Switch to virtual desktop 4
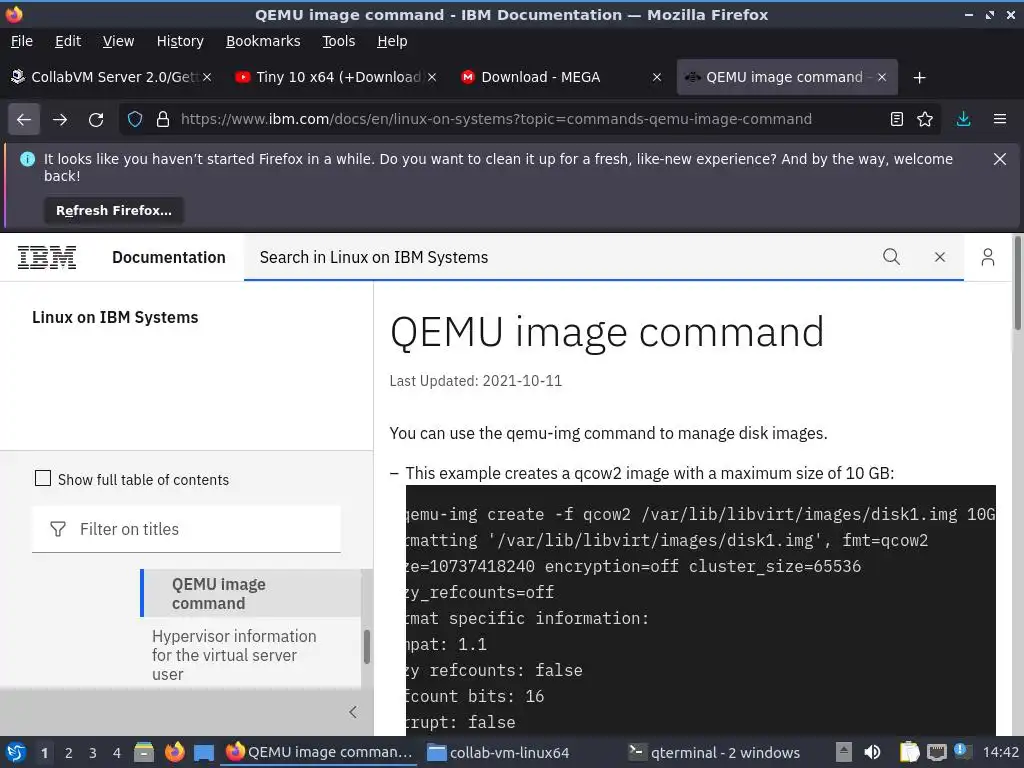1024x768 pixels. point(117,752)
